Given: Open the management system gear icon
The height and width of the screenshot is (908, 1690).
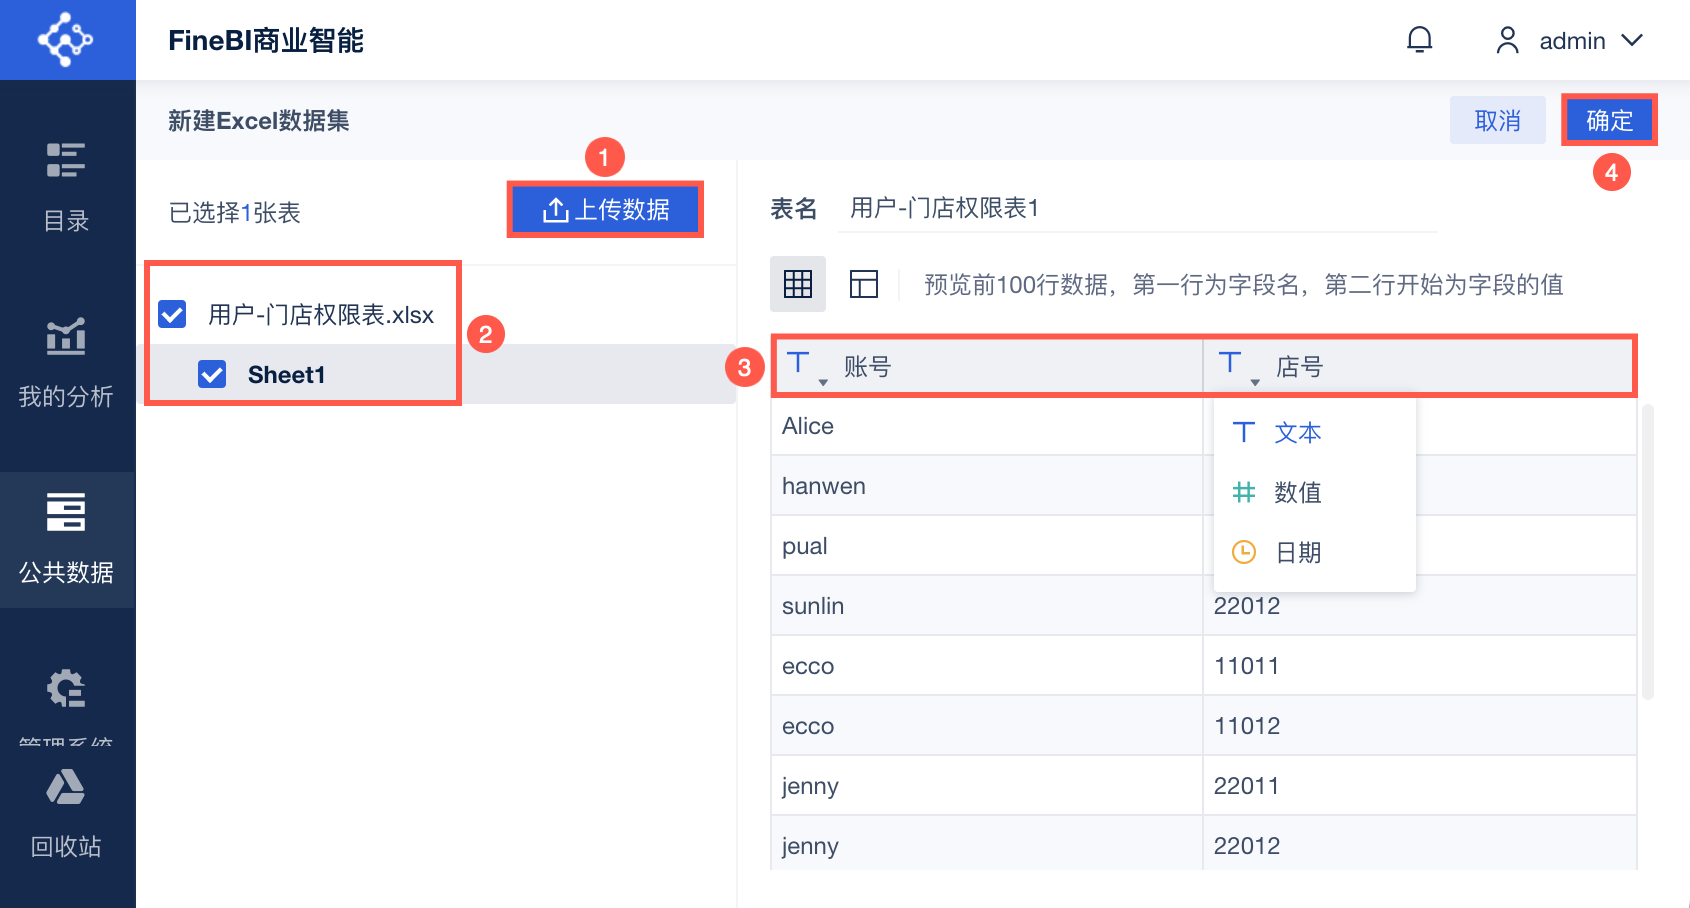Looking at the screenshot, I should (66, 690).
